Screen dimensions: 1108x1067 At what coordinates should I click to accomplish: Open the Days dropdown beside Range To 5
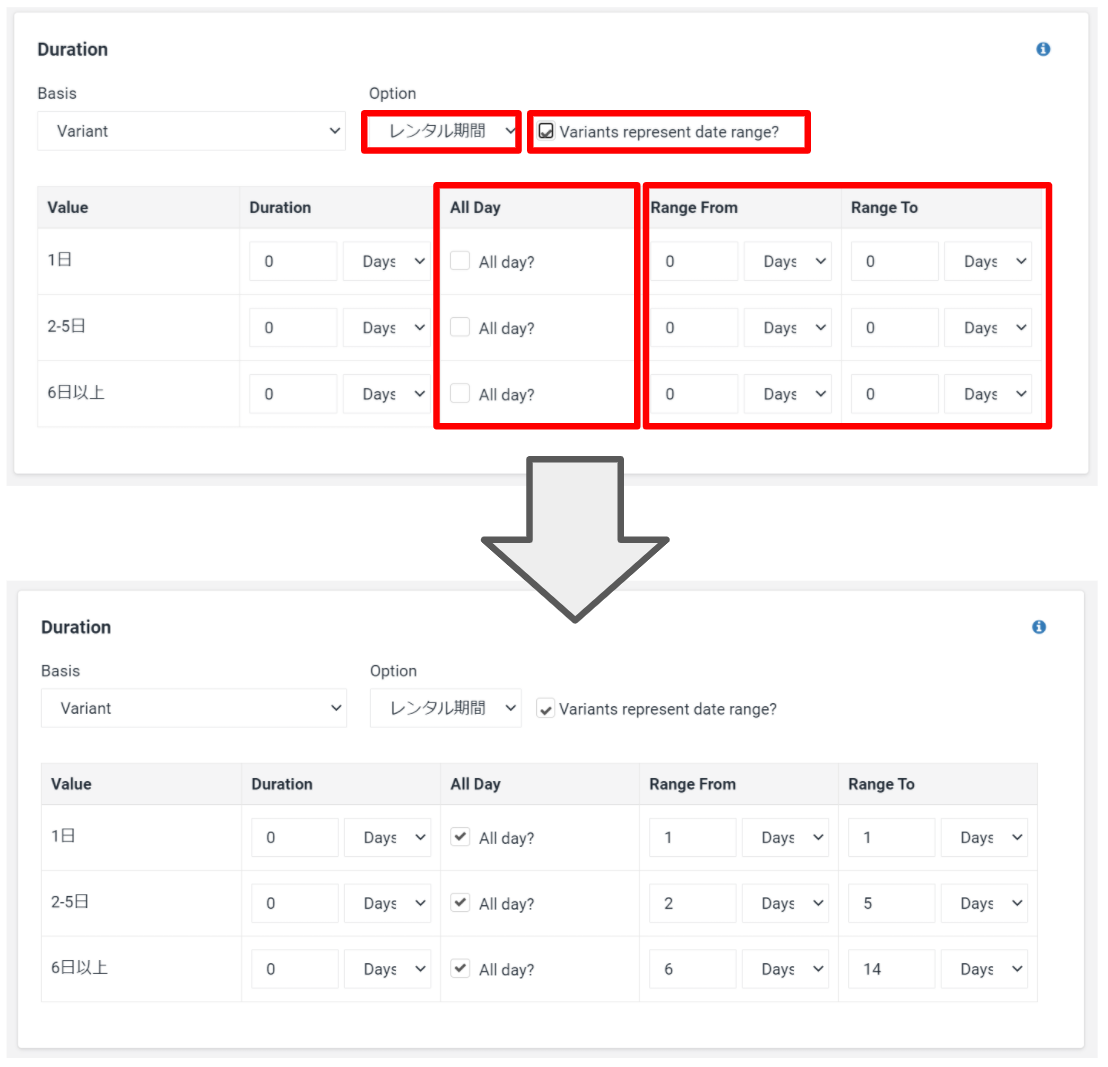[984, 903]
